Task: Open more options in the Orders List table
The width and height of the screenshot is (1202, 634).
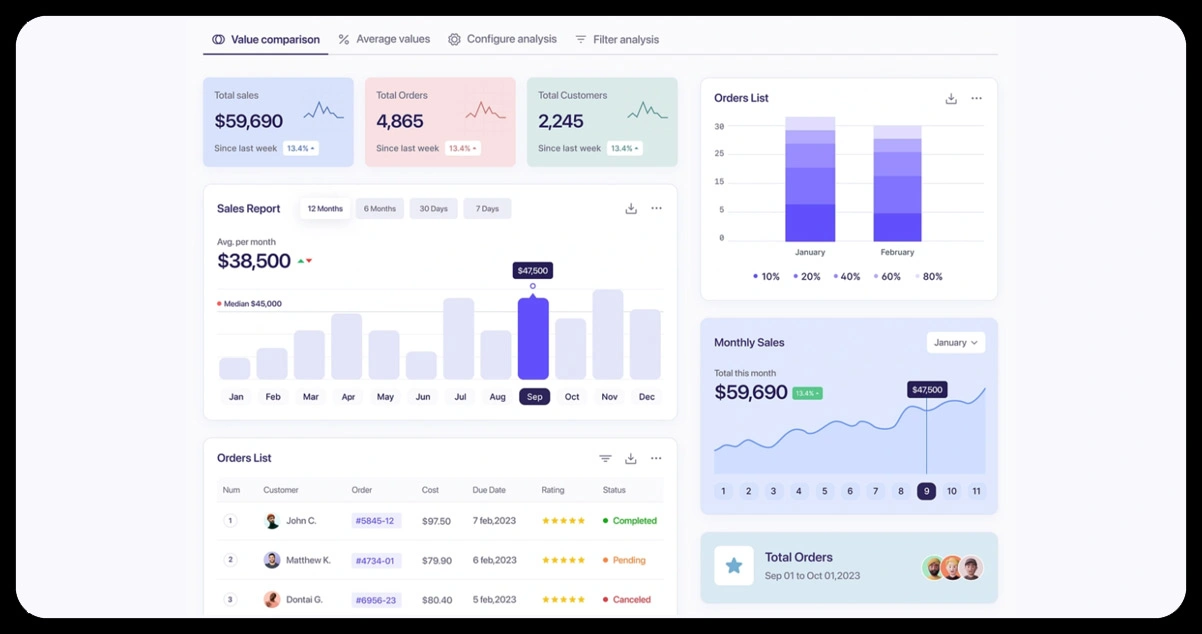Action: pos(656,457)
